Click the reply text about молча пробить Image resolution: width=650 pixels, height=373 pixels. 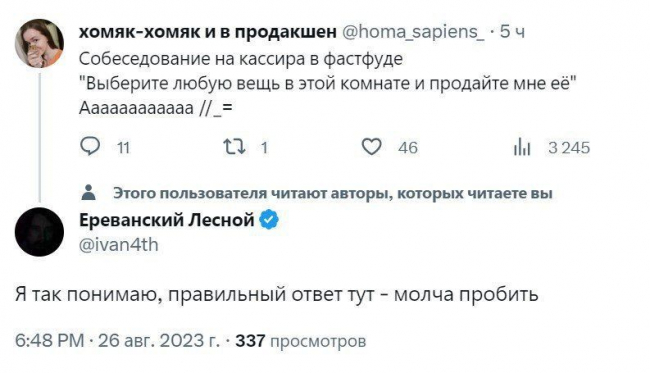point(276,295)
